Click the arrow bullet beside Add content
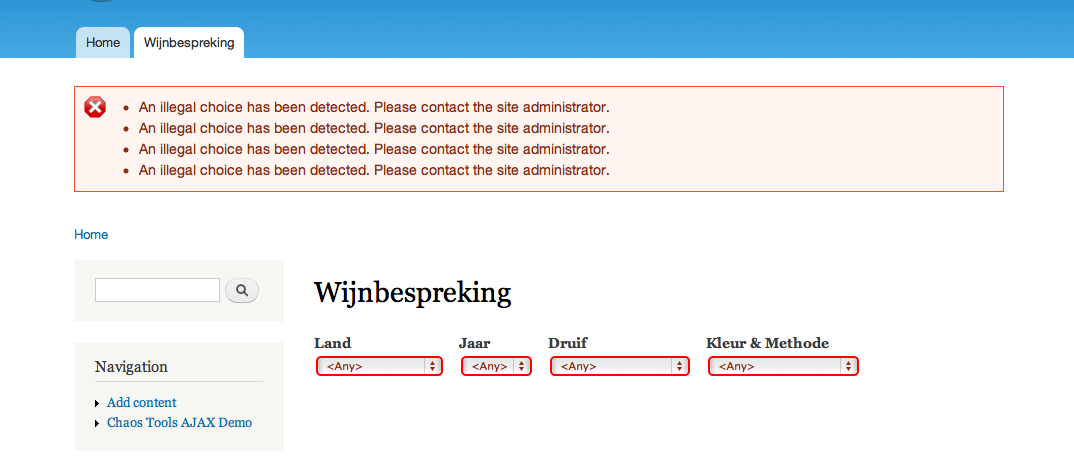Image resolution: width=1074 pixels, height=470 pixels. pos(97,404)
